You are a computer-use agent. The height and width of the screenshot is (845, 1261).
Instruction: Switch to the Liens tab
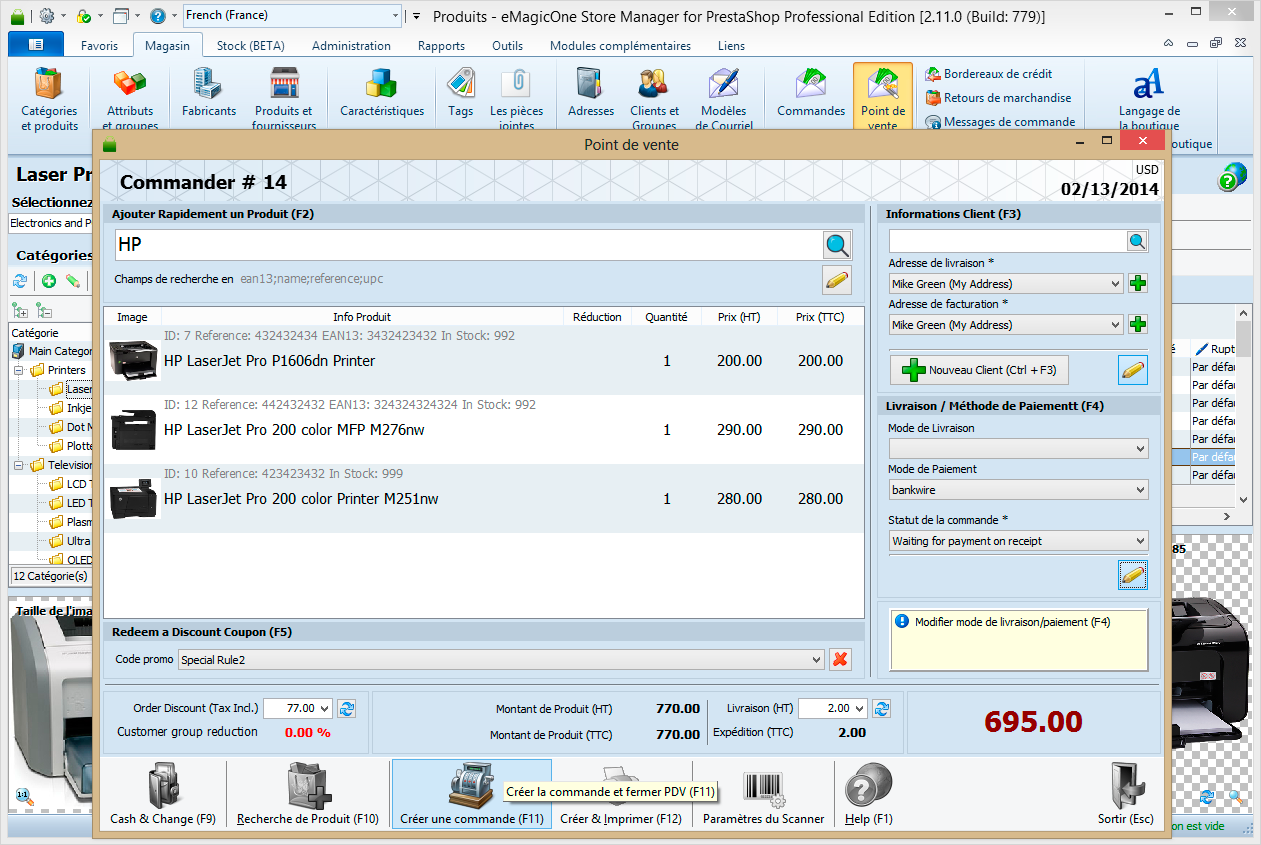click(x=731, y=45)
